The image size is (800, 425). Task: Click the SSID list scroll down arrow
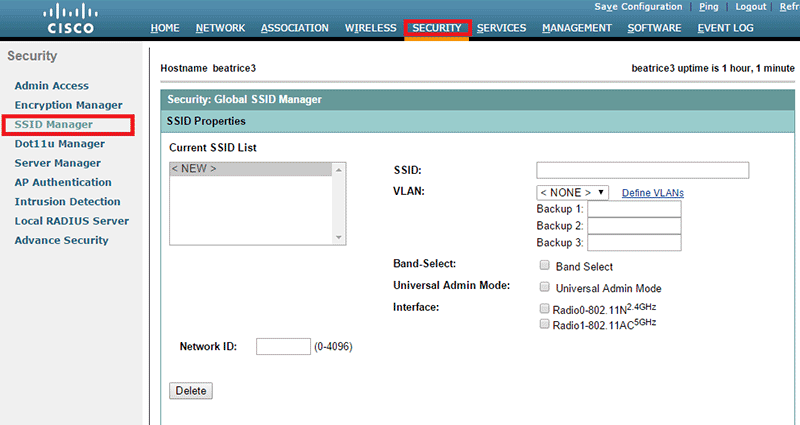(x=339, y=237)
